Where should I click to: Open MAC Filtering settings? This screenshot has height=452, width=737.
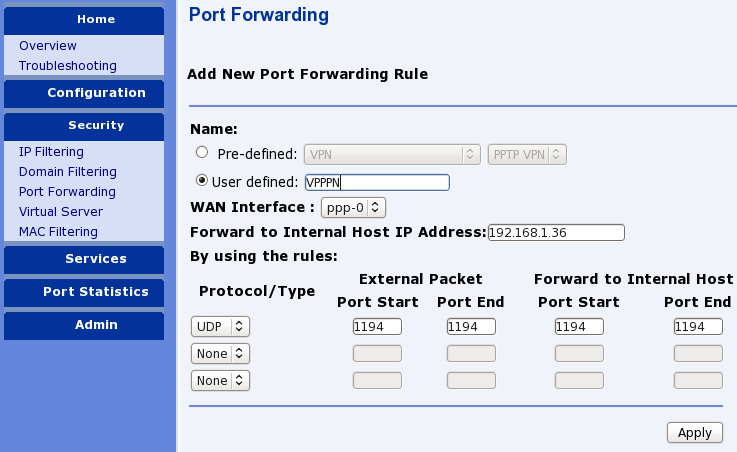coord(58,232)
